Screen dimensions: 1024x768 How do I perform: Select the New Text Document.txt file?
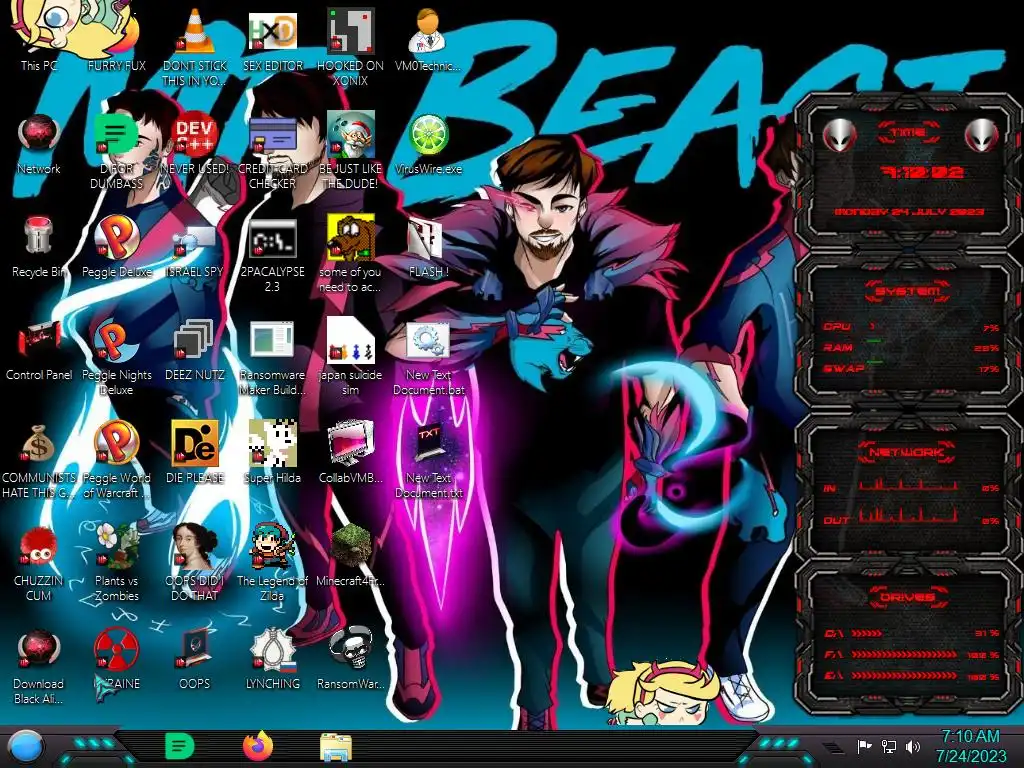pyautogui.click(x=428, y=459)
